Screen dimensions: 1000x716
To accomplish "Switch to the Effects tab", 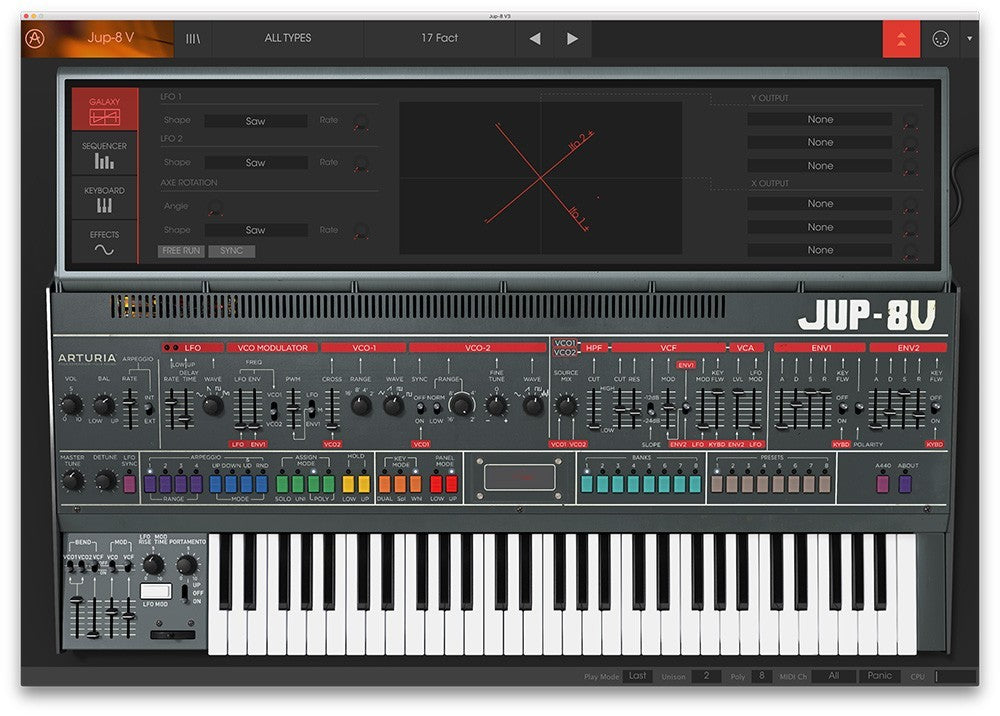I will tap(104, 242).
